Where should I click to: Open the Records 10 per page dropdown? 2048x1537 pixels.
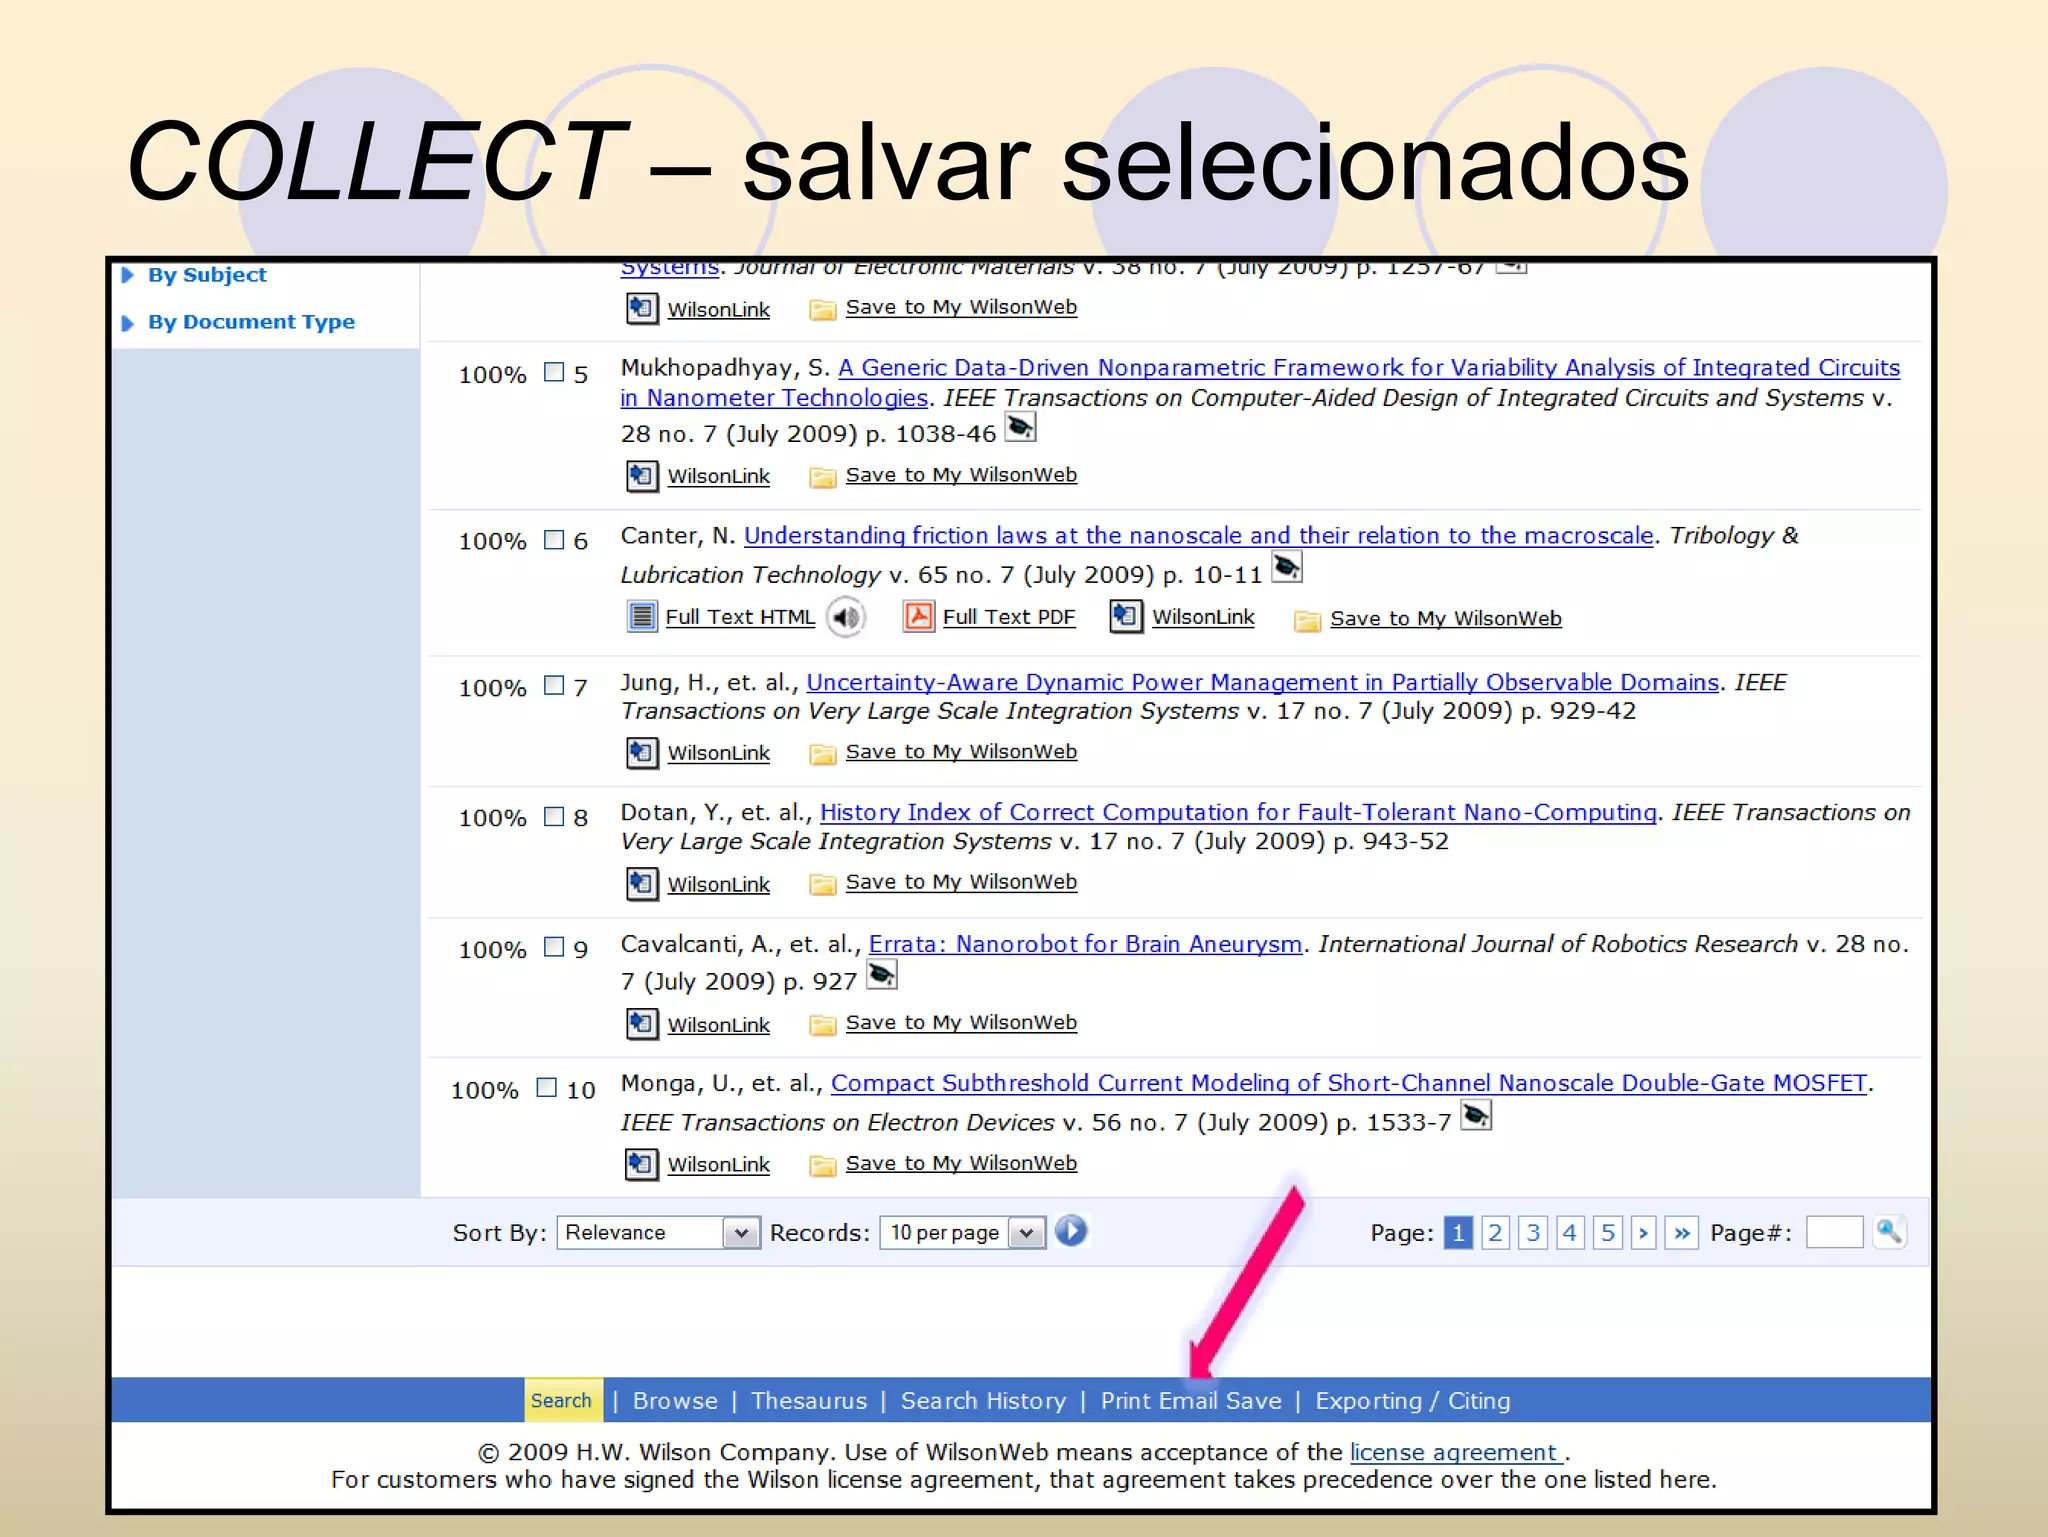coord(963,1232)
